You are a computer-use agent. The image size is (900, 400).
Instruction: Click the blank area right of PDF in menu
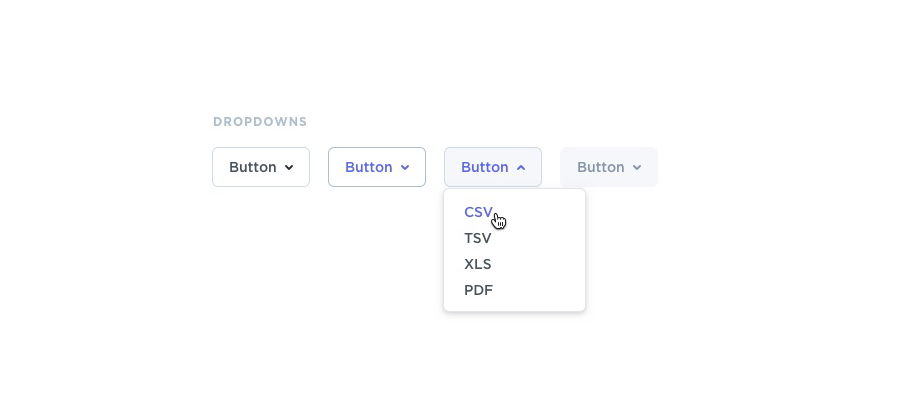(x=540, y=290)
